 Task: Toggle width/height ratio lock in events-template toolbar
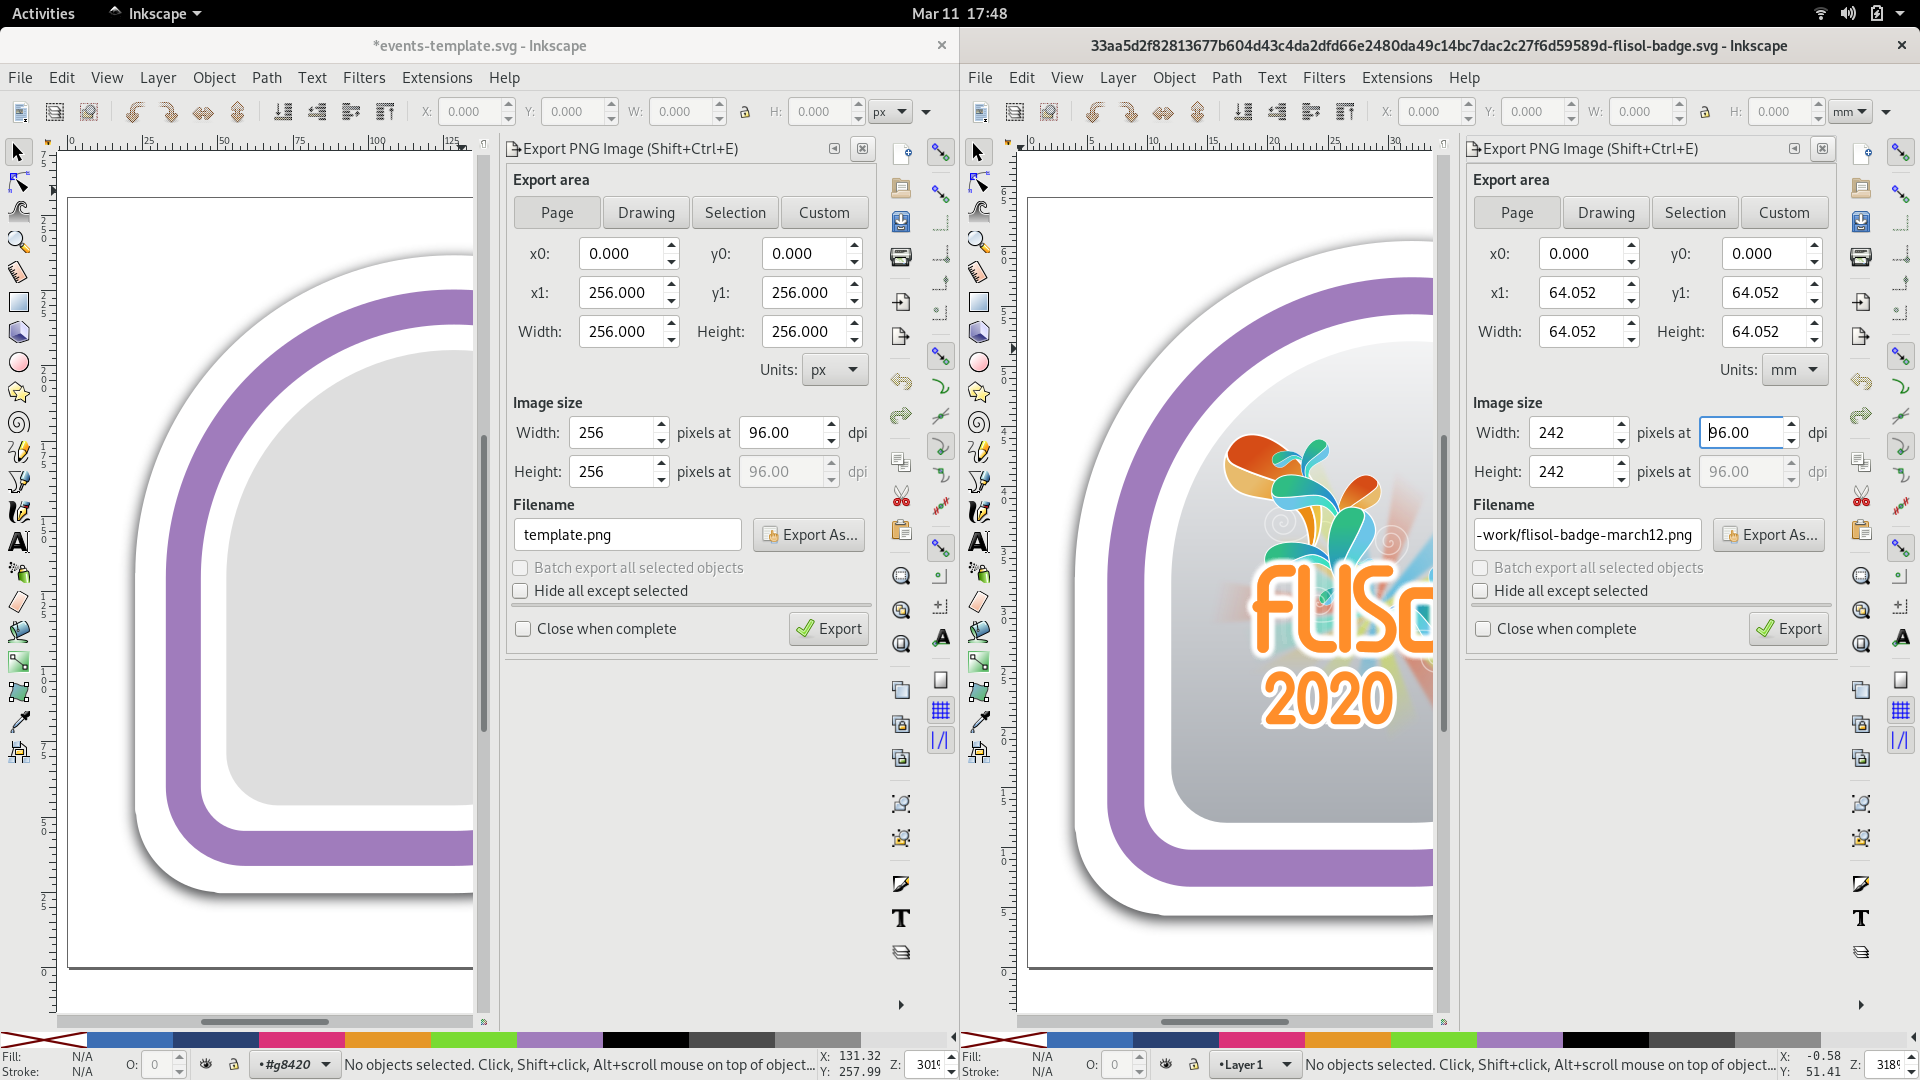(745, 112)
